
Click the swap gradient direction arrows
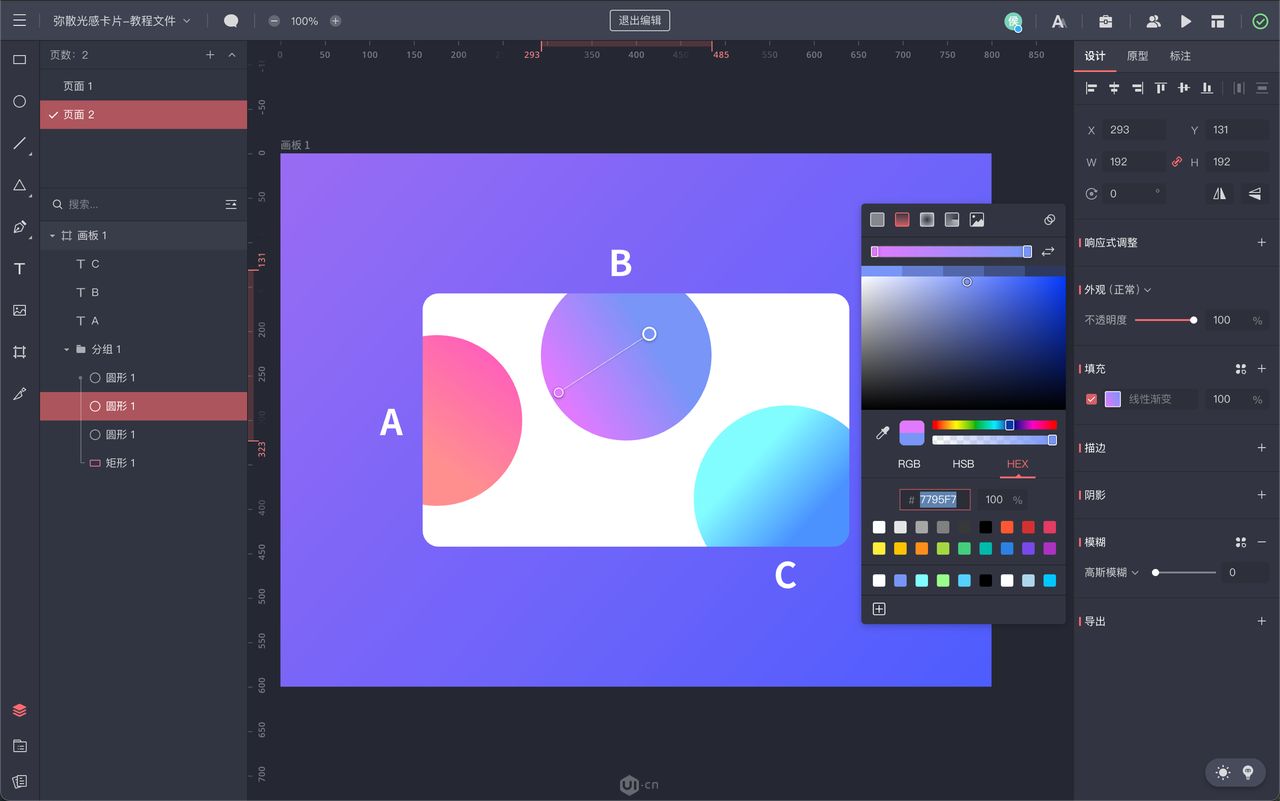[x=1048, y=252]
